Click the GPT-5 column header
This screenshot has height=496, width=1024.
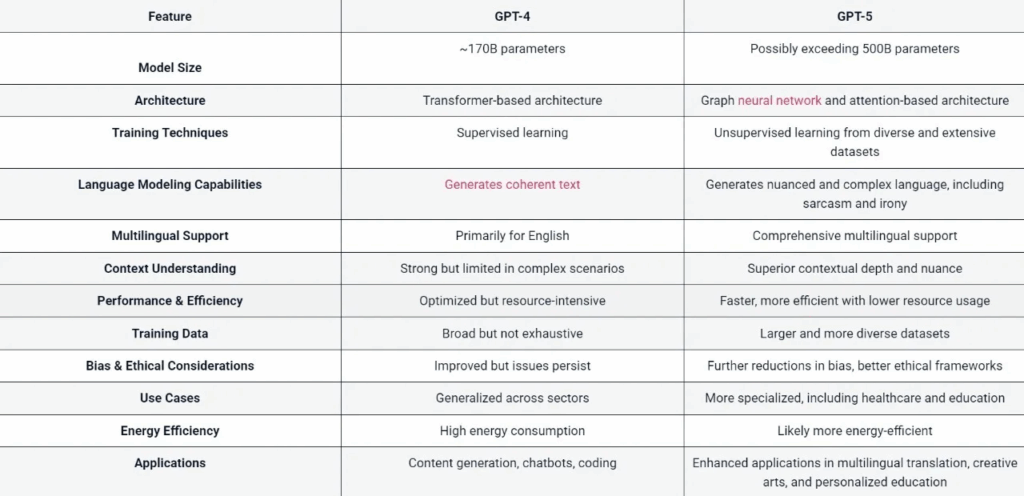[854, 17]
